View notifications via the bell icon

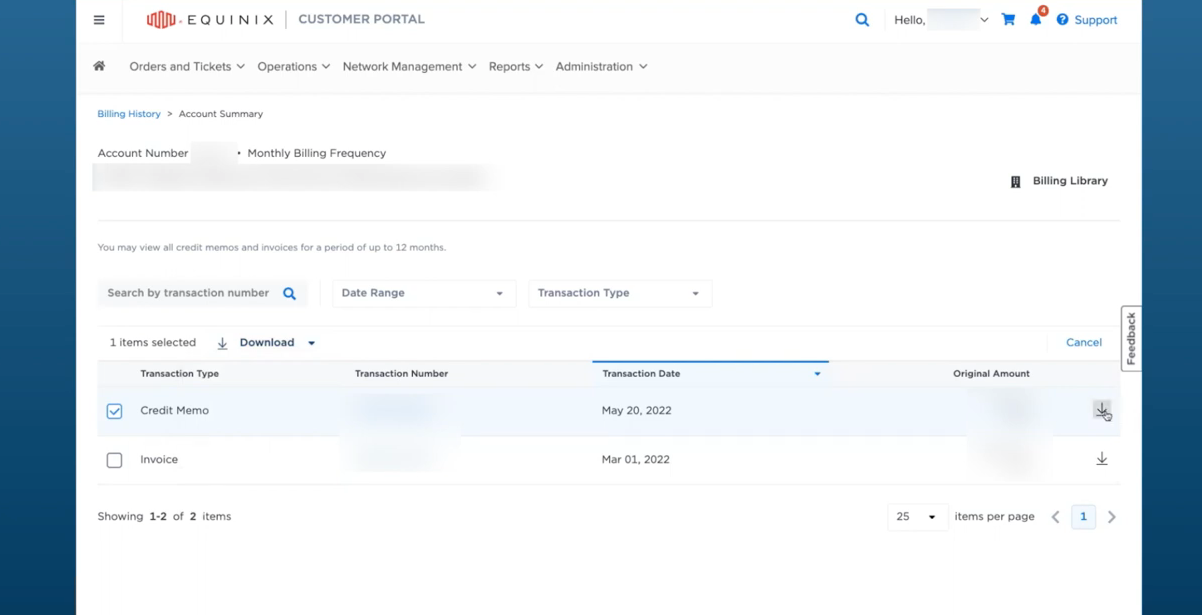pos(1036,20)
